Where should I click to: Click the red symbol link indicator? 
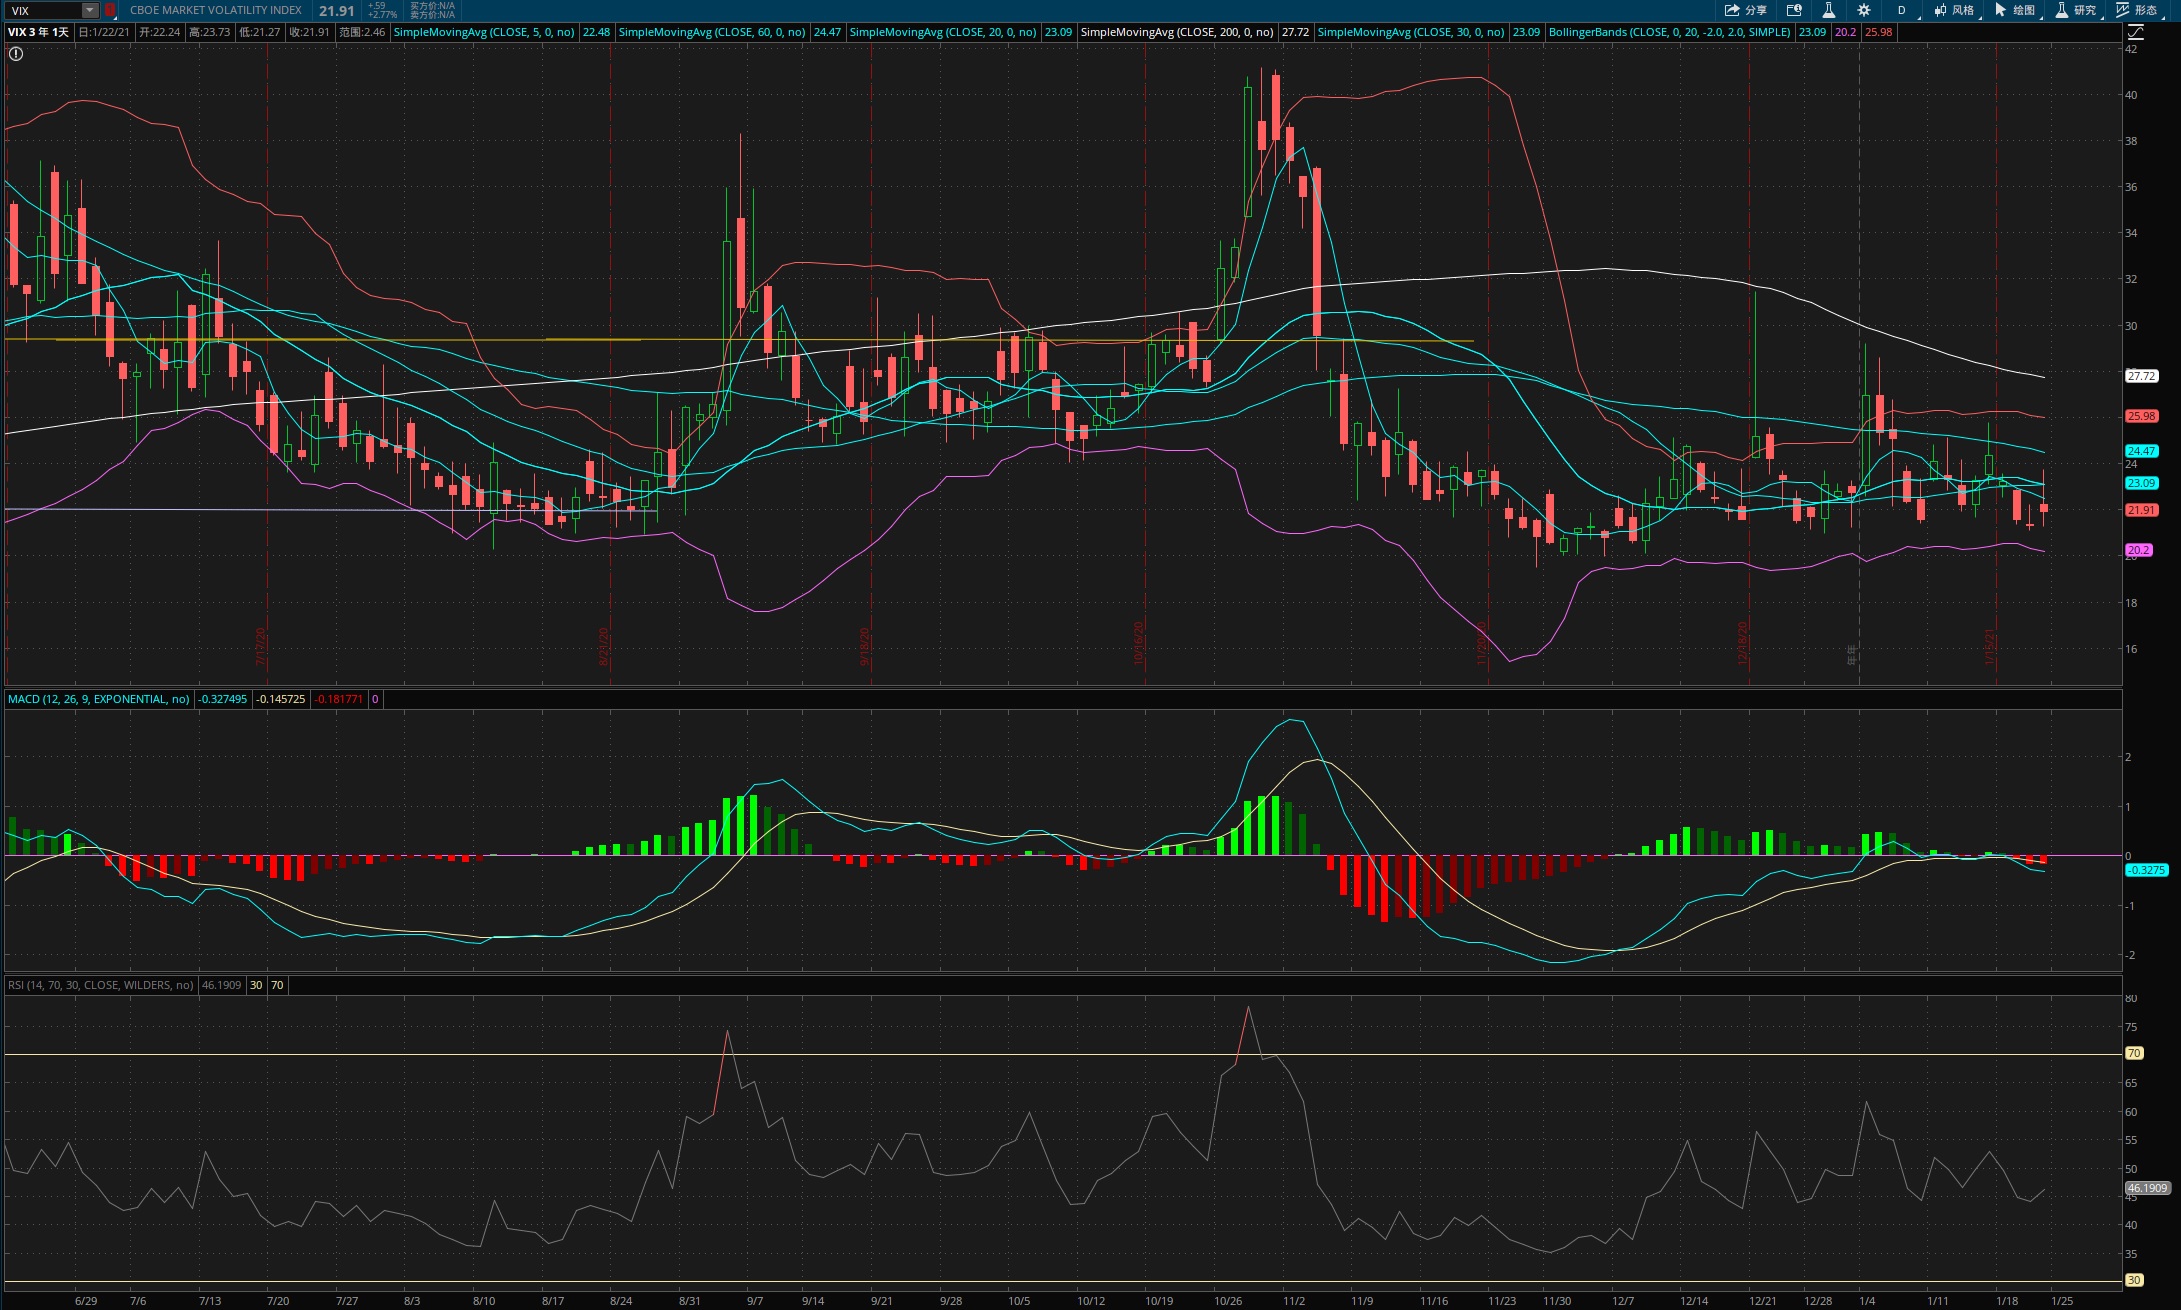click(110, 10)
